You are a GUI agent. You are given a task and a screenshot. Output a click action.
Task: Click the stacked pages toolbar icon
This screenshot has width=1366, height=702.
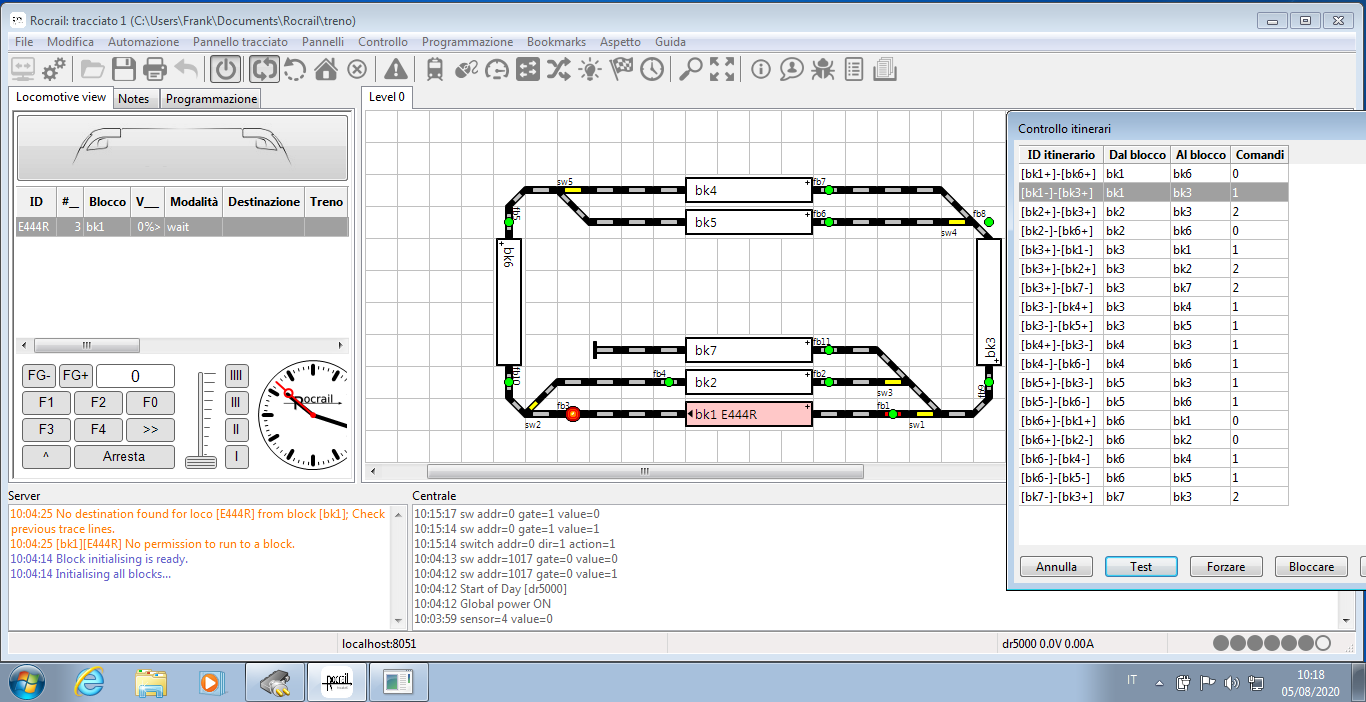point(885,69)
